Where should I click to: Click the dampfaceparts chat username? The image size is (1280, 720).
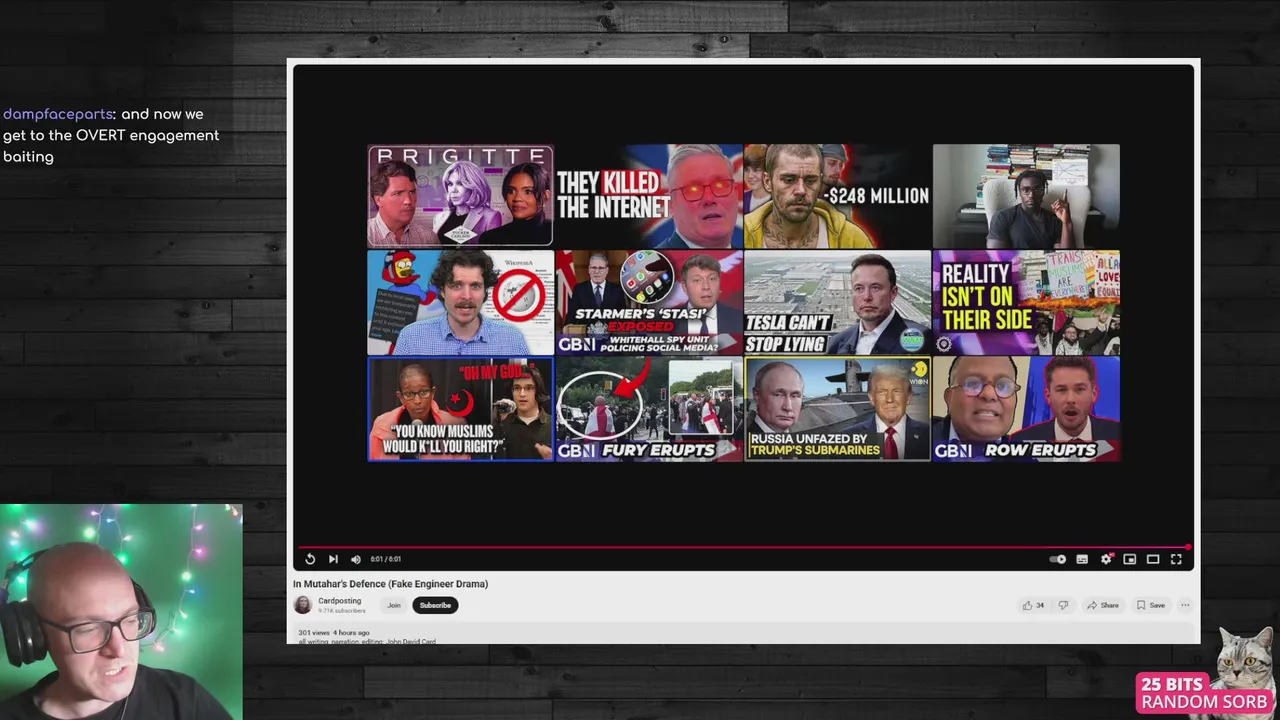coord(57,114)
